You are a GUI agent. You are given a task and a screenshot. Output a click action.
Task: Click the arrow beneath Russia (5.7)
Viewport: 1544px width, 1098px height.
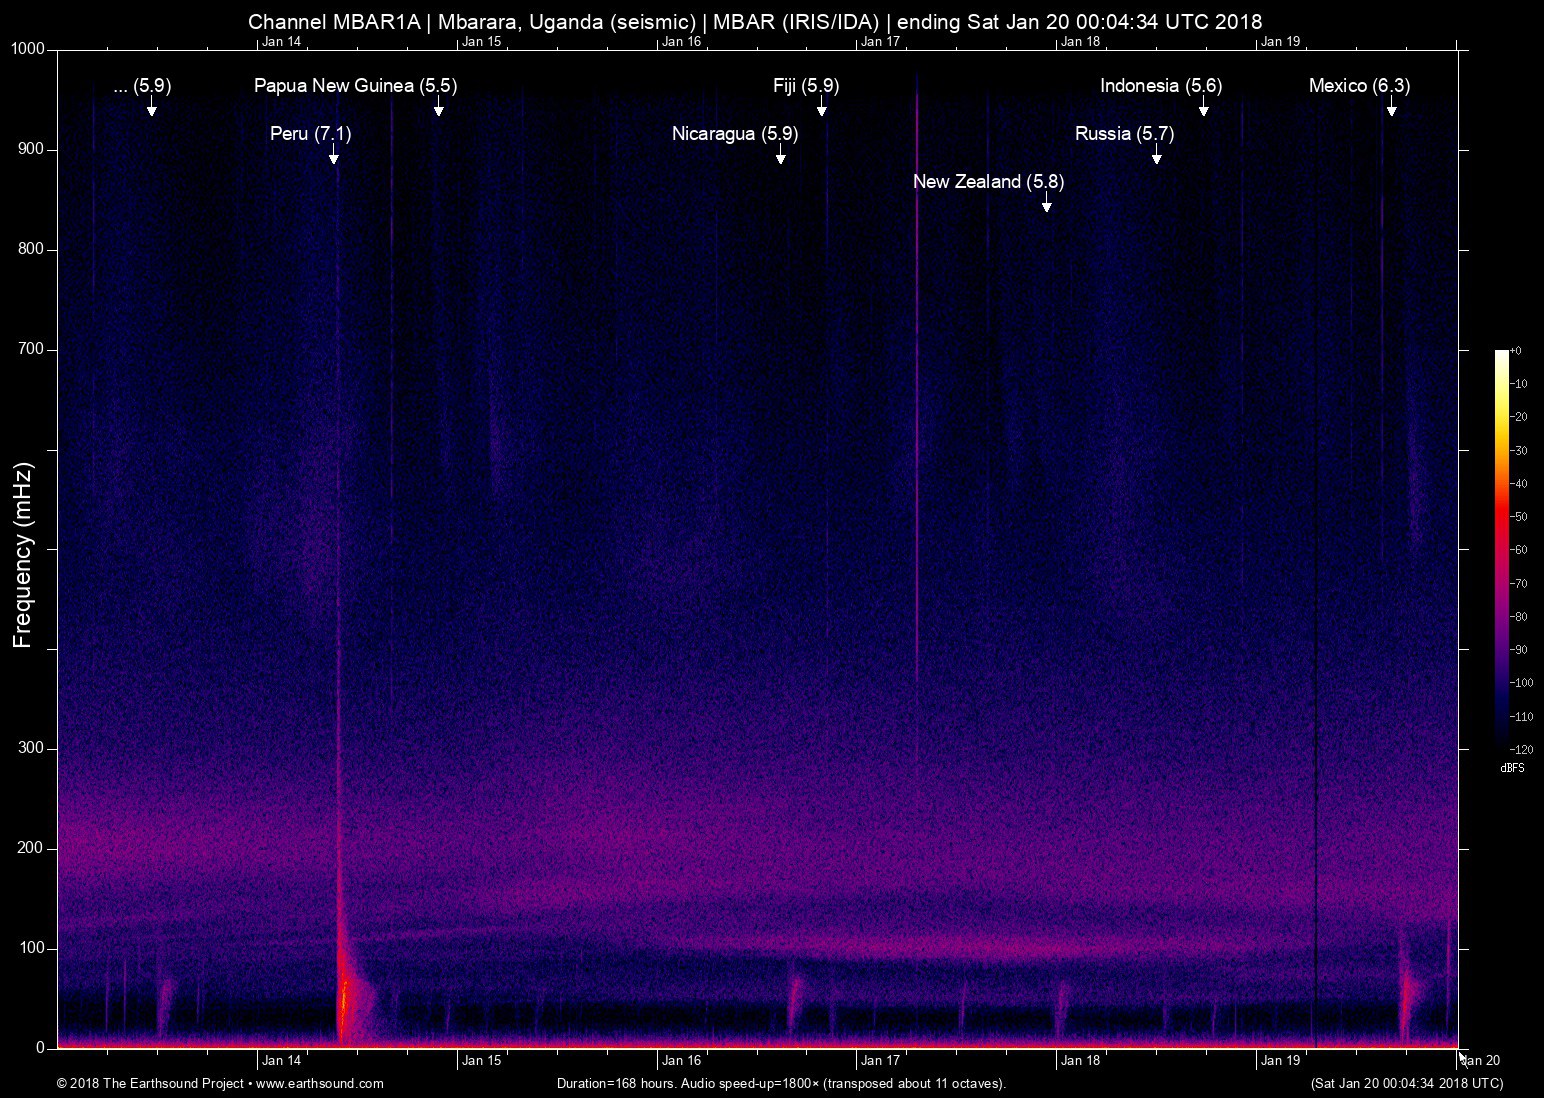1156,156
